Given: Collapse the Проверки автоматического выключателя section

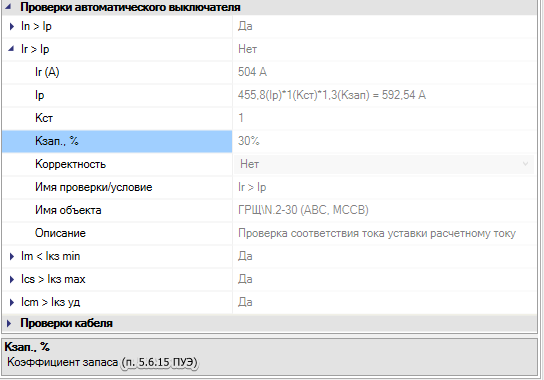Looking at the screenshot, I should click(x=8, y=7).
